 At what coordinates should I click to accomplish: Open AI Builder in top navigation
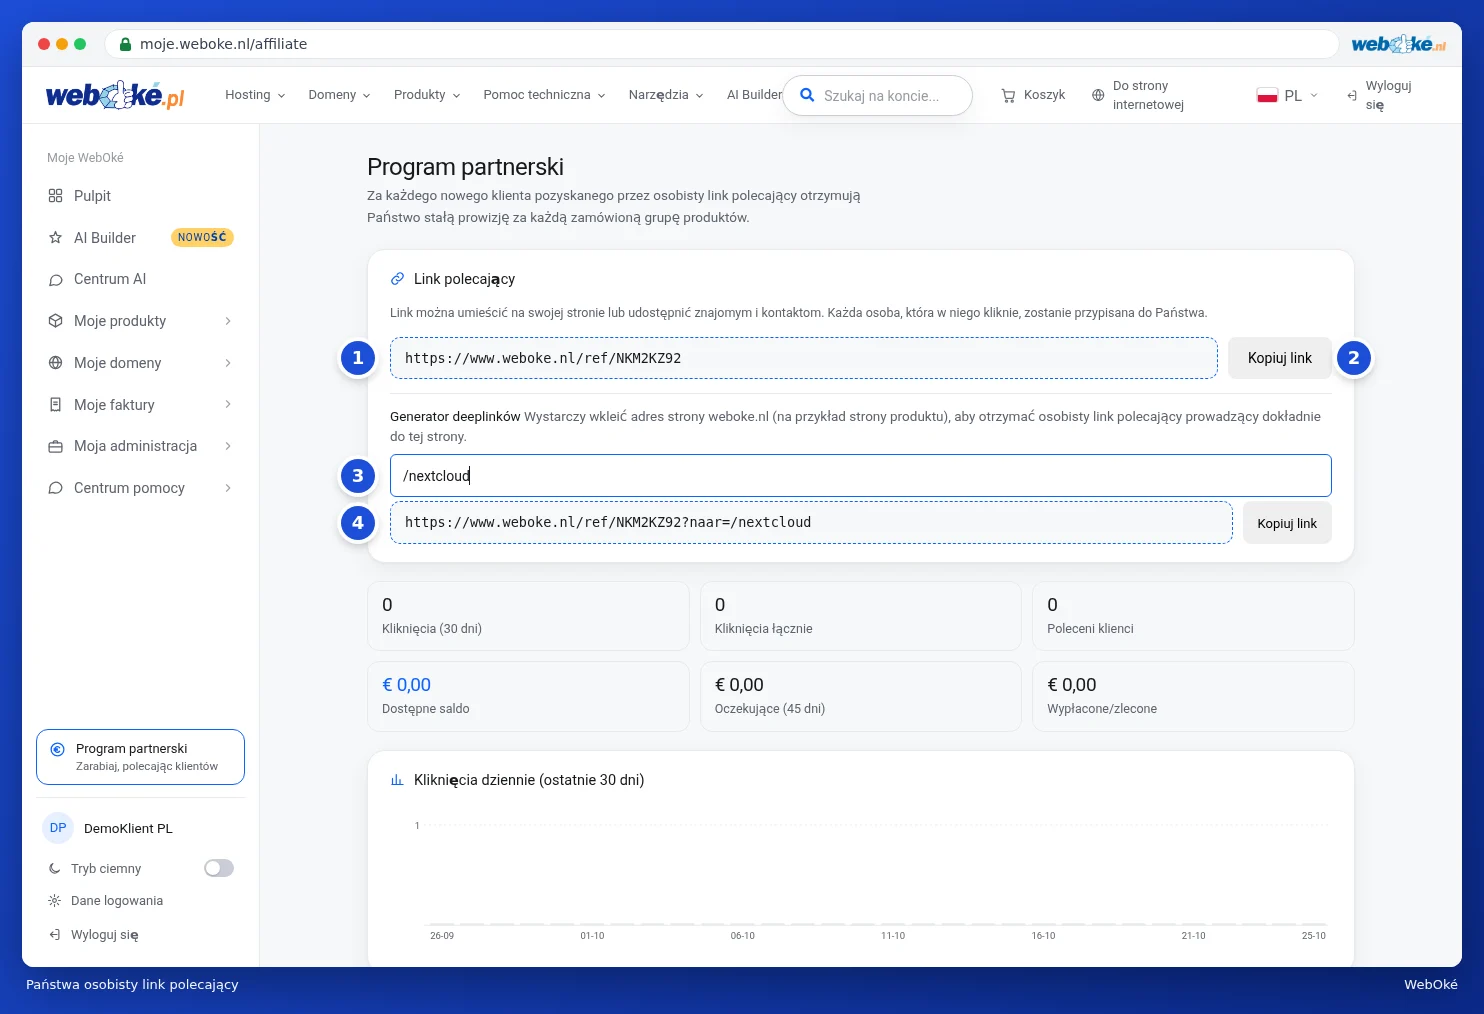[x=754, y=95]
